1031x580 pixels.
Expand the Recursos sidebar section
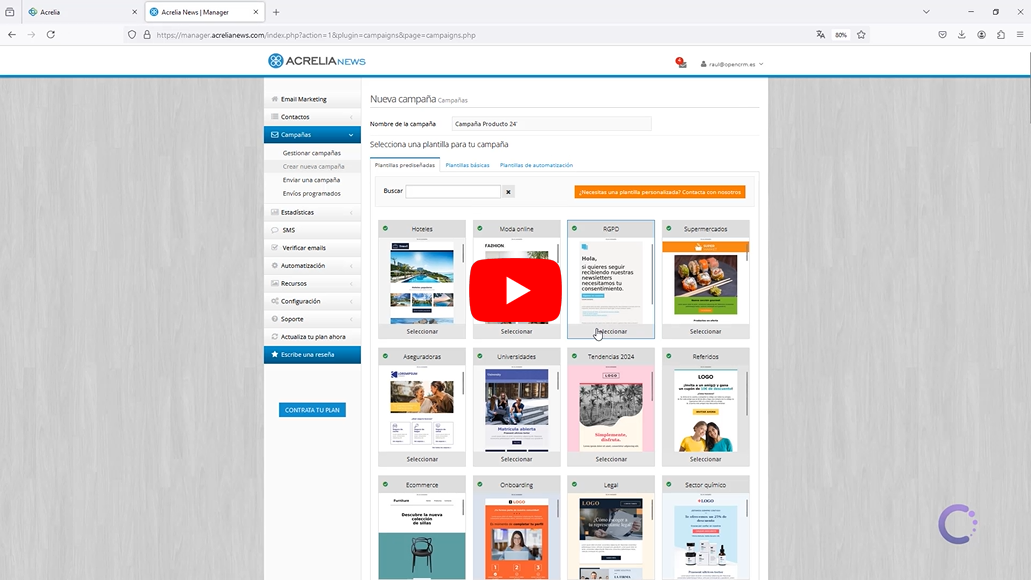pos(312,283)
